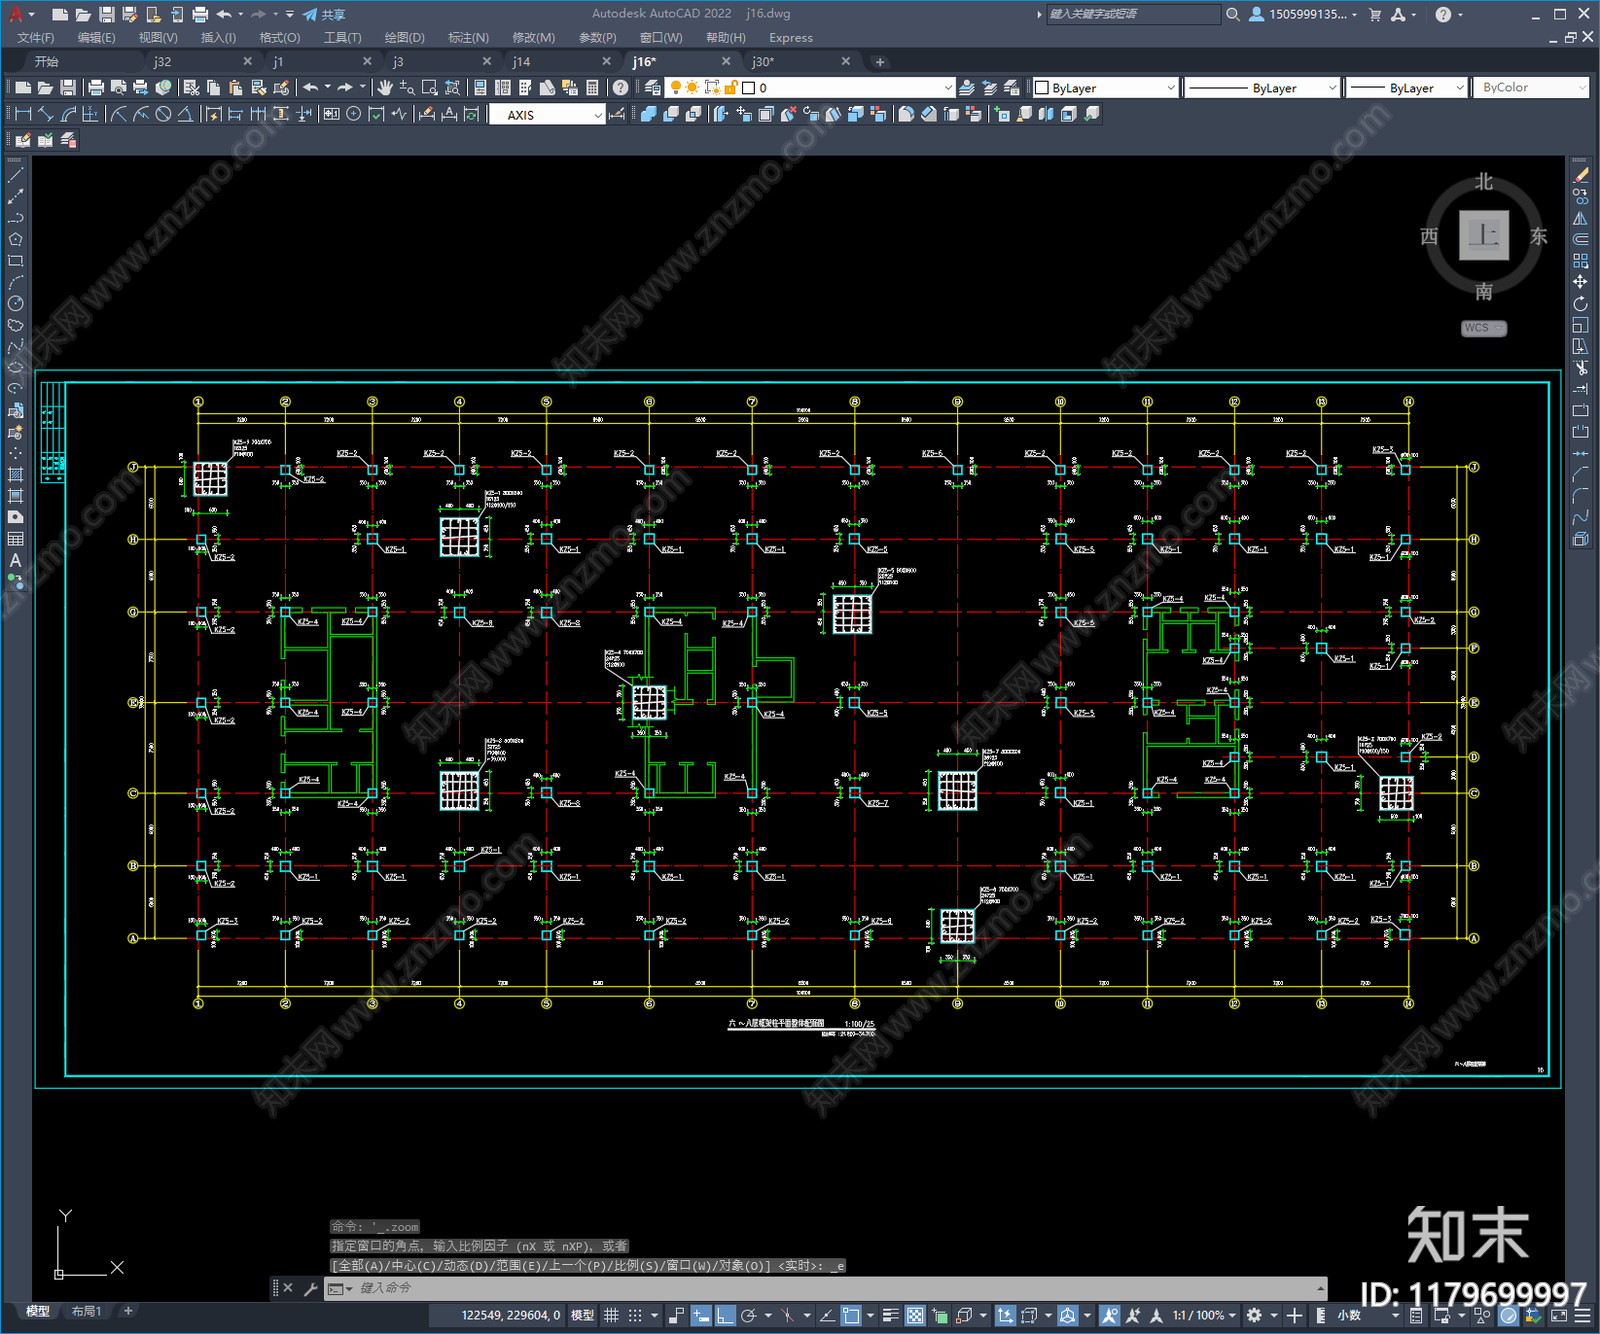Select the Pan hand tool
This screenshot has width=1600, height=1334.
(385, 88)
